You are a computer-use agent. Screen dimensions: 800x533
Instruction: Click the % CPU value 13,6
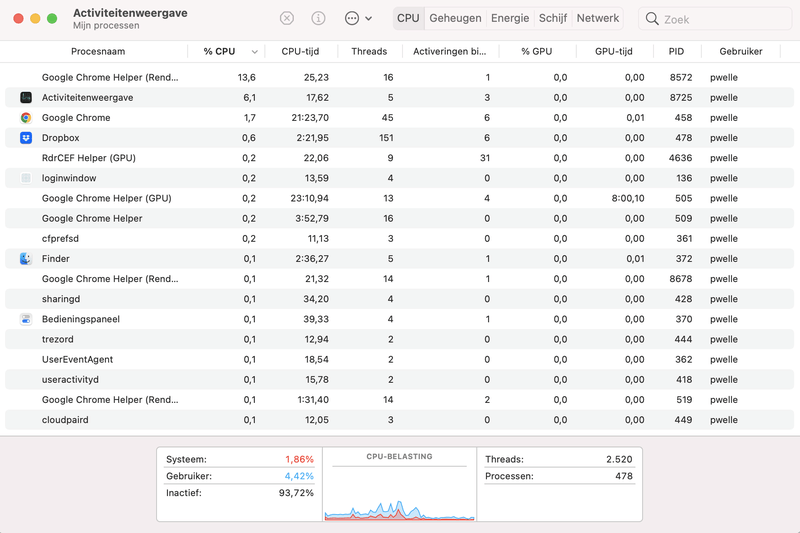[x=246, y=78]
